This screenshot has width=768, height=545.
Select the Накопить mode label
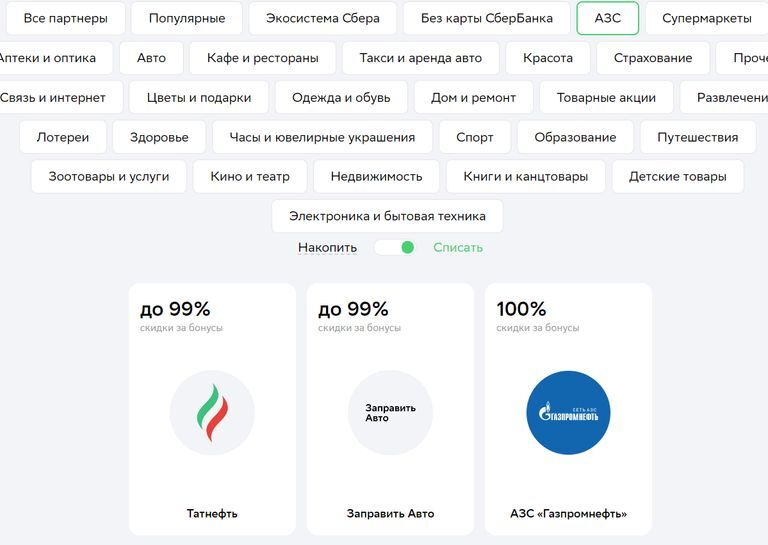pyautogui.click(x=327, y=248)
